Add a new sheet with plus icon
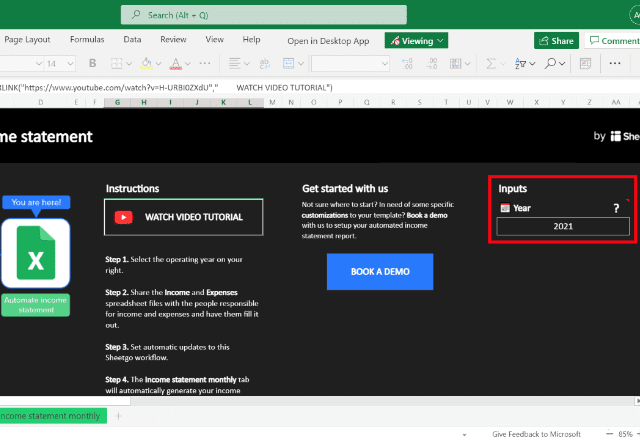The width and height of the screenshot is (640, 440). (118, 416)
